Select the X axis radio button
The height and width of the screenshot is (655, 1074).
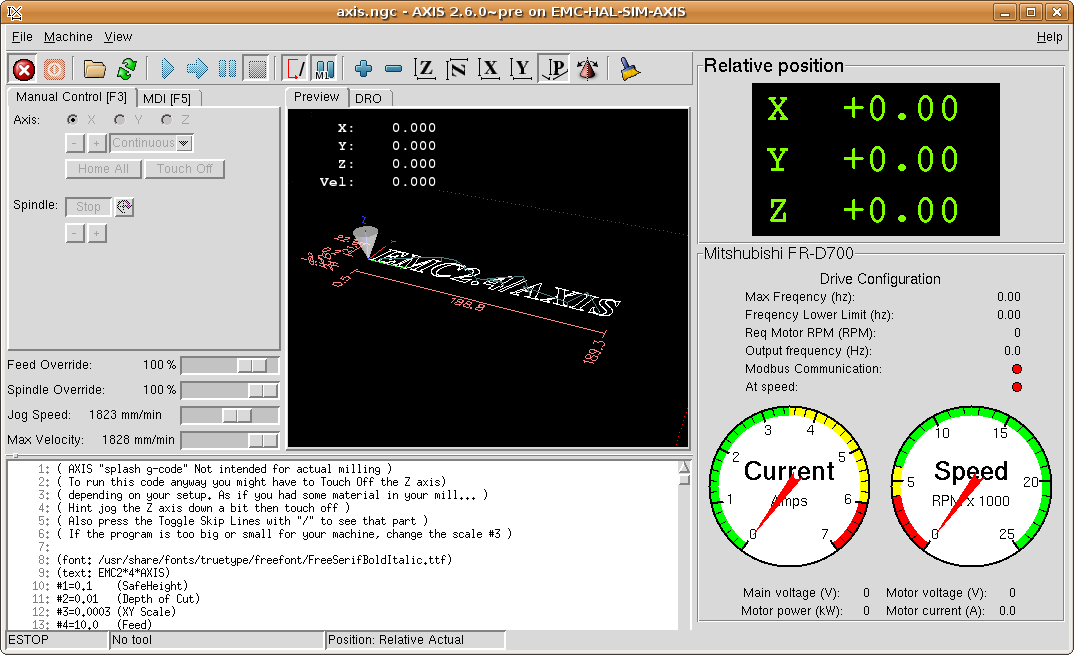[72, 120]
